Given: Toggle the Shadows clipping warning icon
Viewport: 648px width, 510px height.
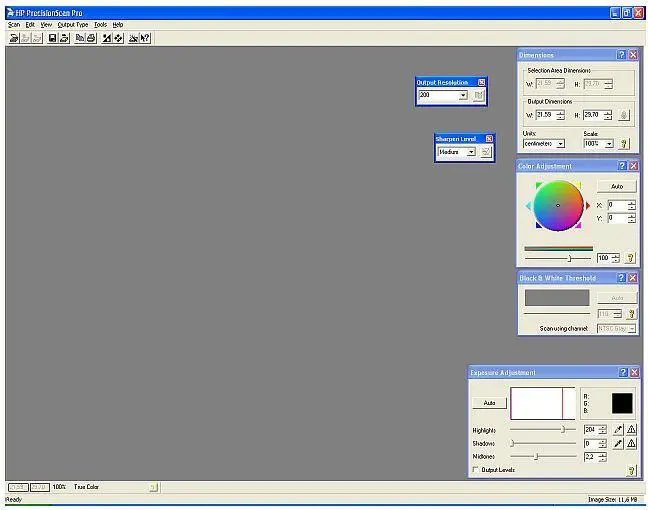Looking at the screenshot, I should (x=631, y=444).
